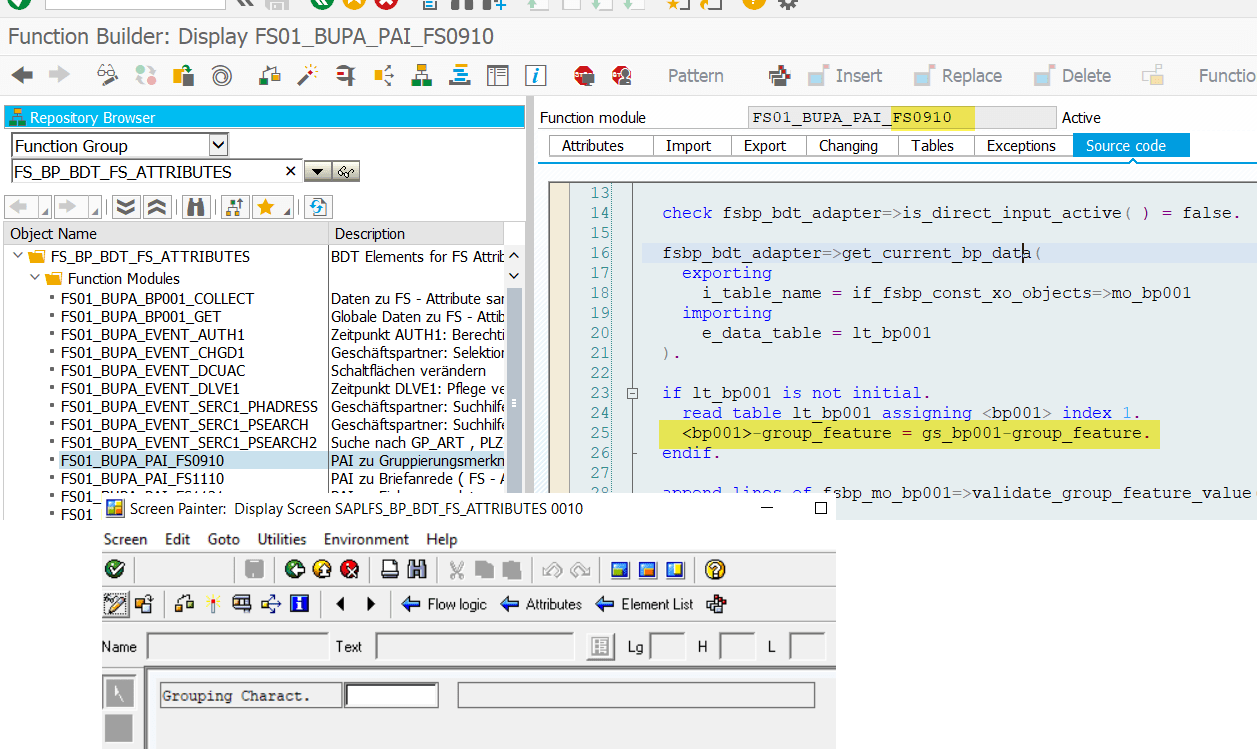Click the Screen Painter confirm green checkmark icon

pyautogui.click(x=115, y=569)
